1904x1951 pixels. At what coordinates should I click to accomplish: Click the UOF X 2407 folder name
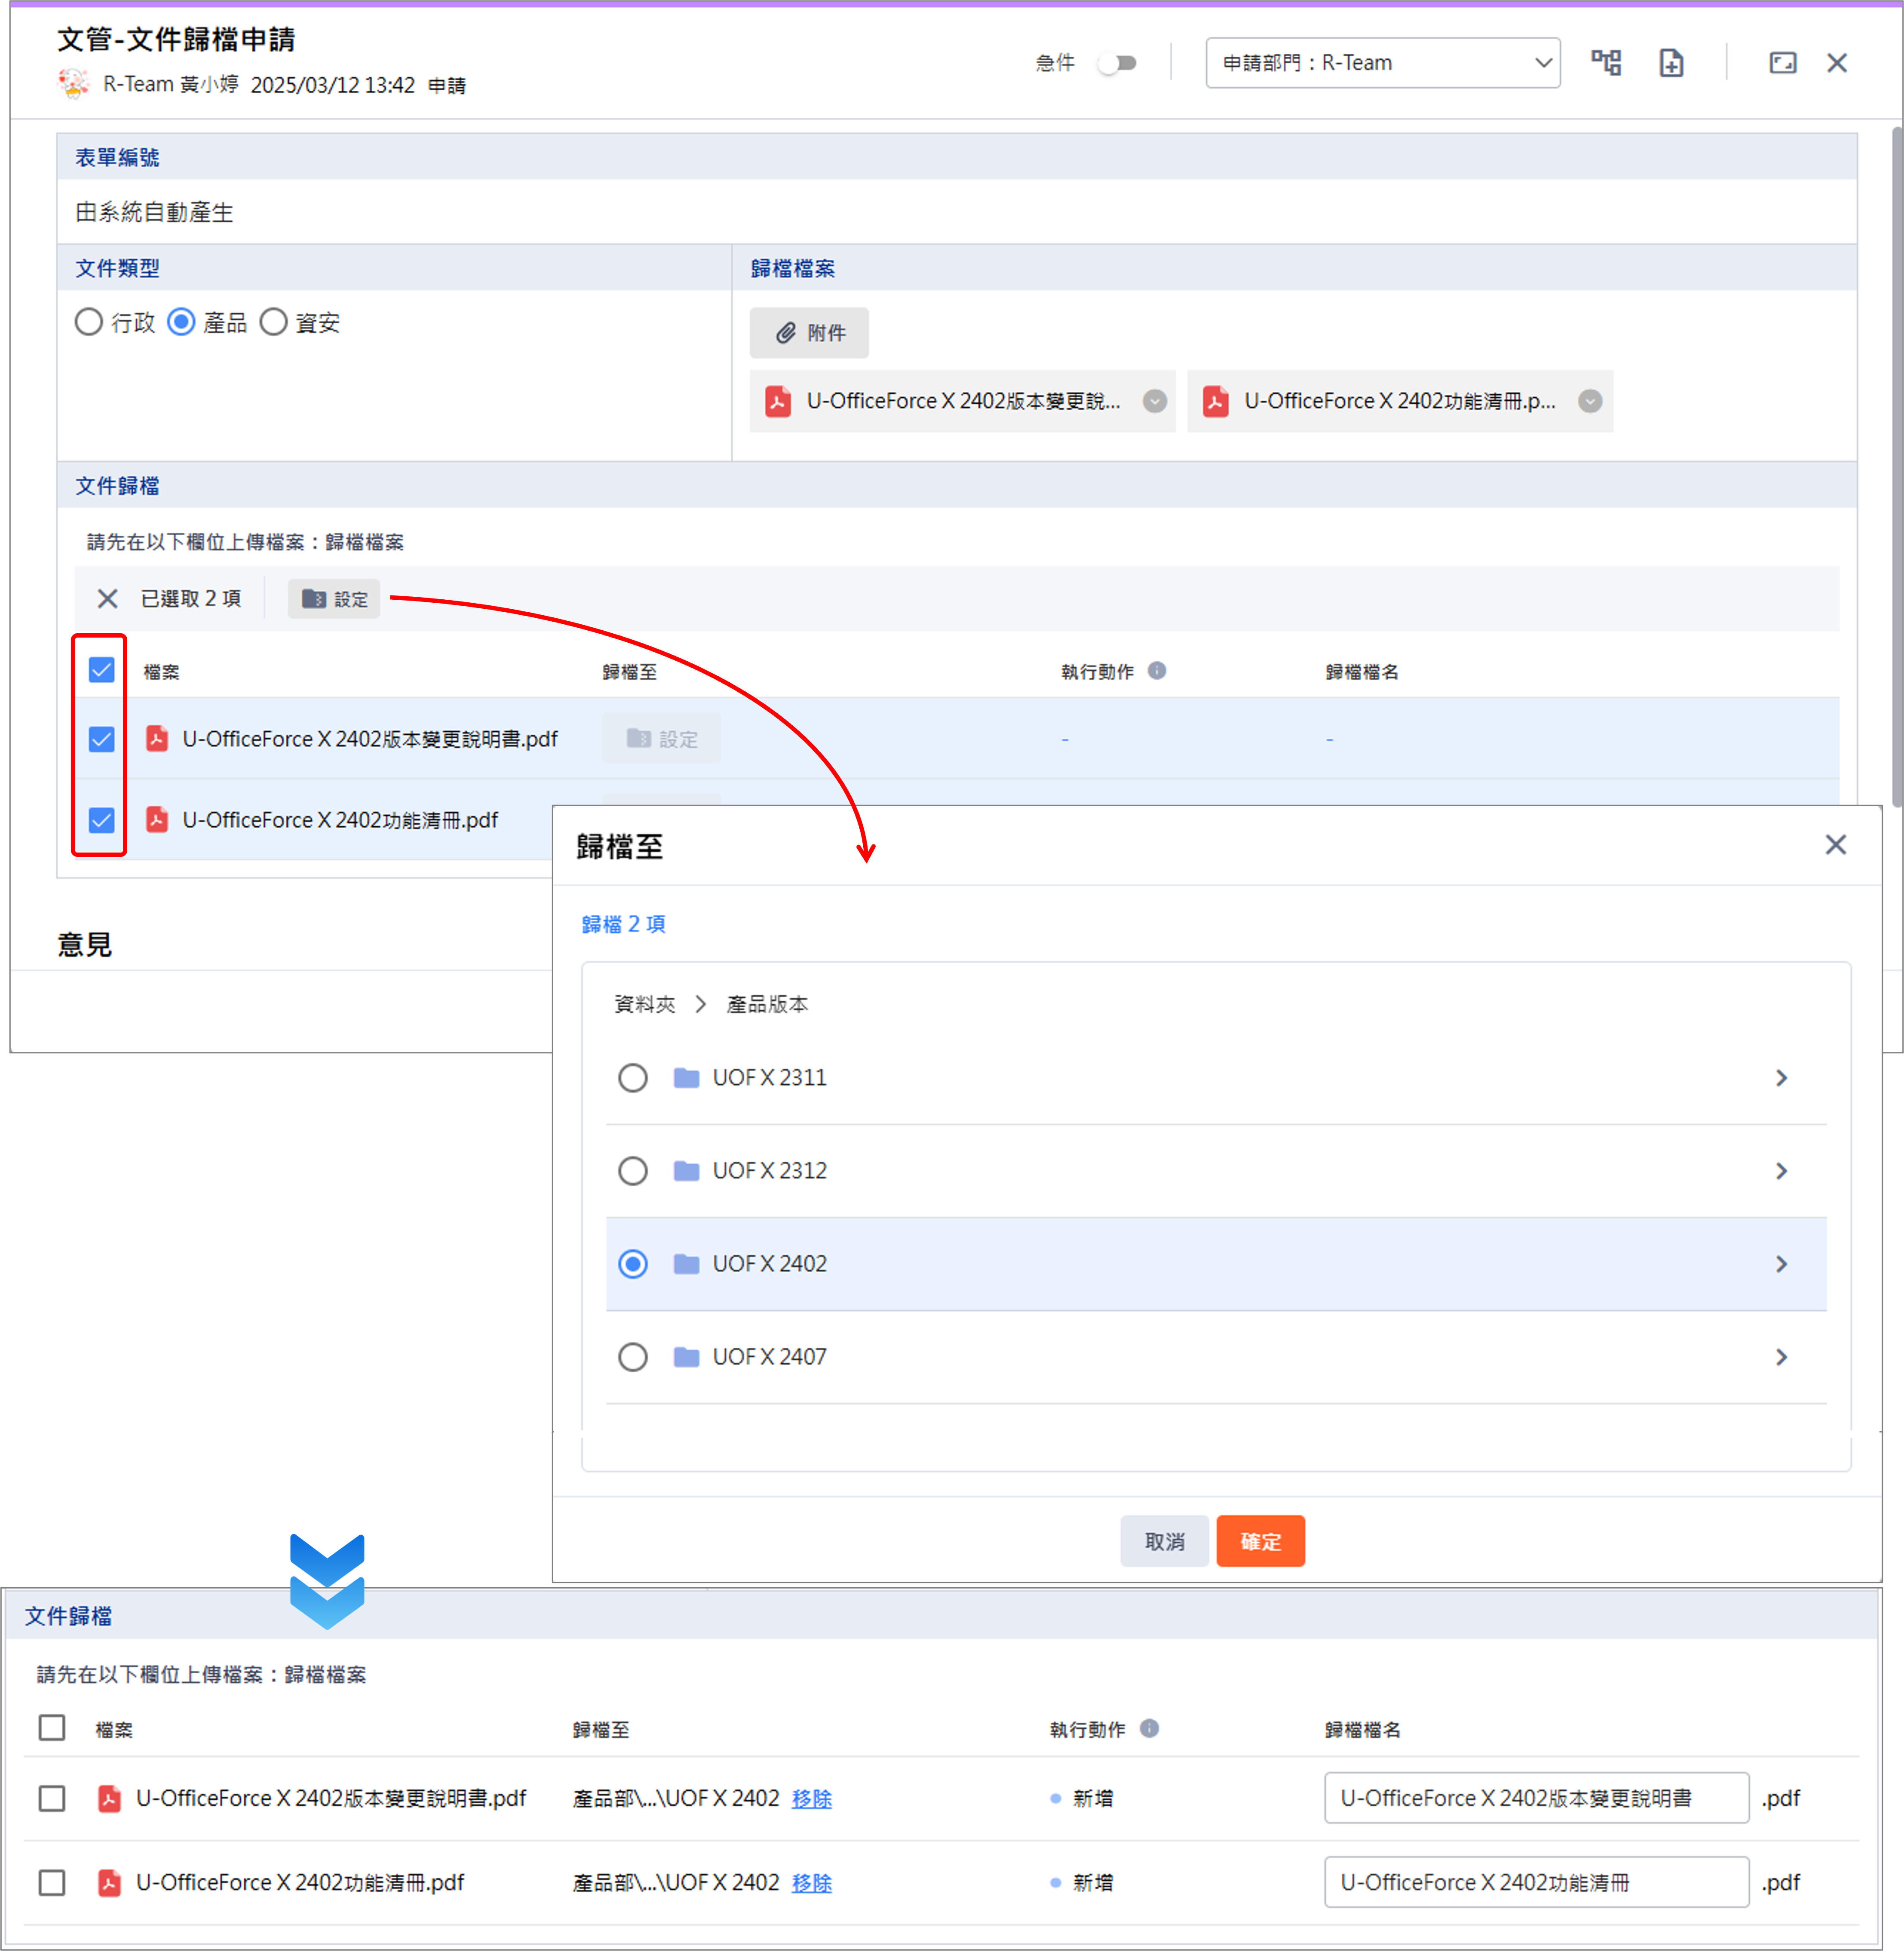[x=769, y=1356]
